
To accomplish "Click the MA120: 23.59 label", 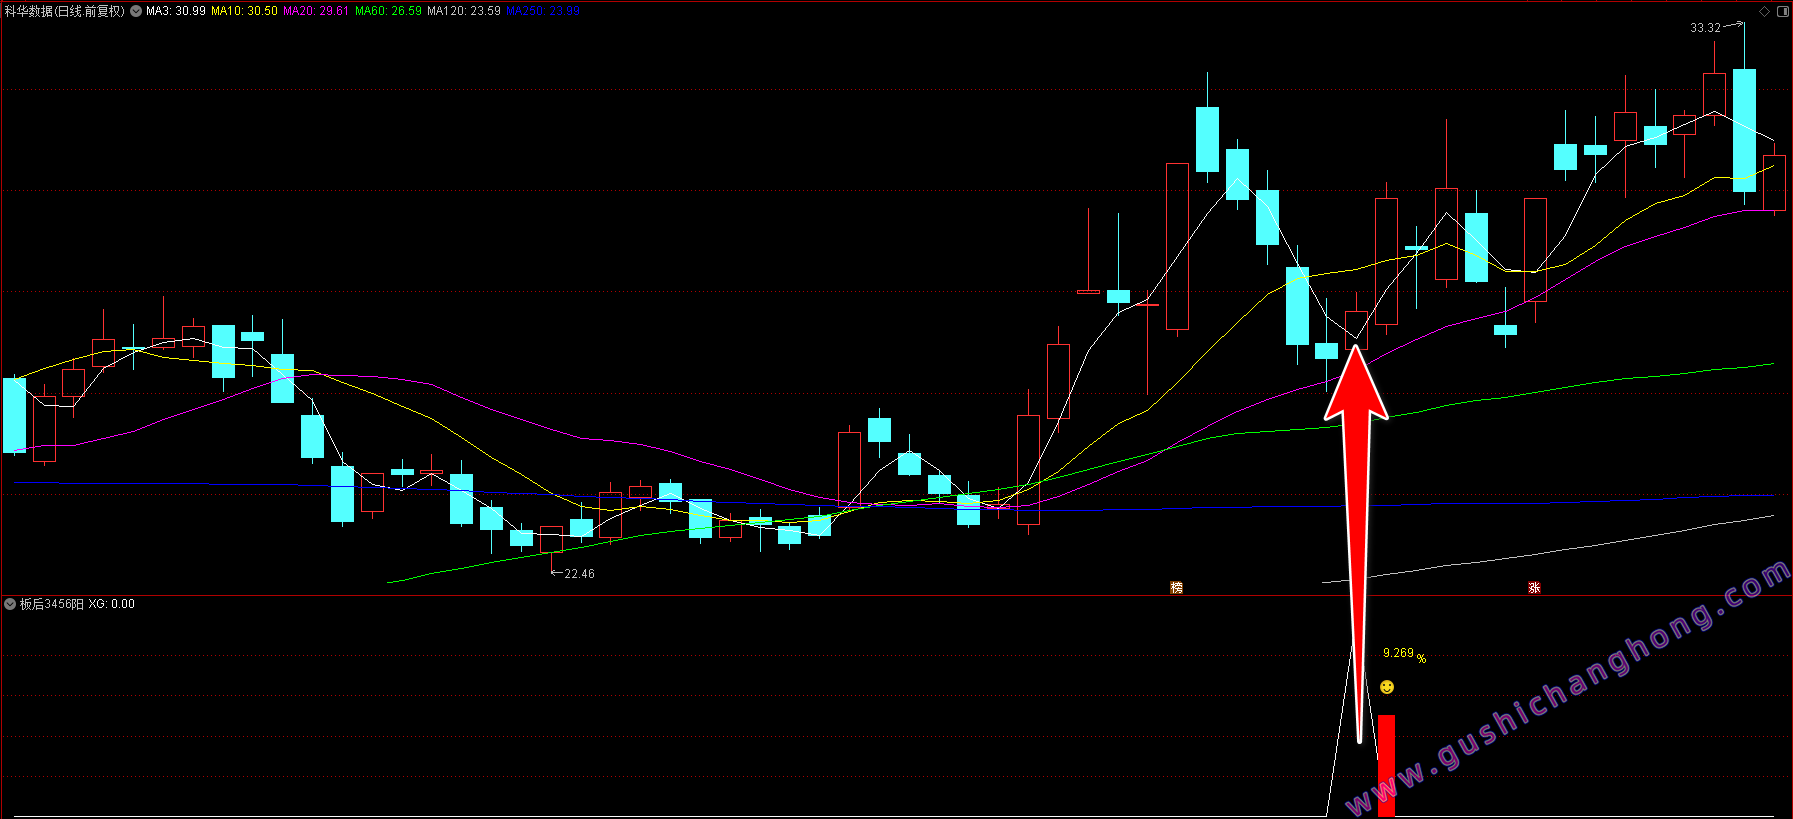I will (464, 11).
